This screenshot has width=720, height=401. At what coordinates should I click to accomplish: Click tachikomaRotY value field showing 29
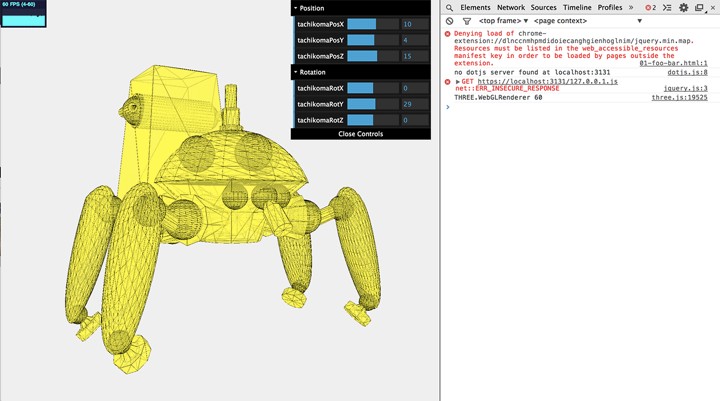[x=415, y=104]
